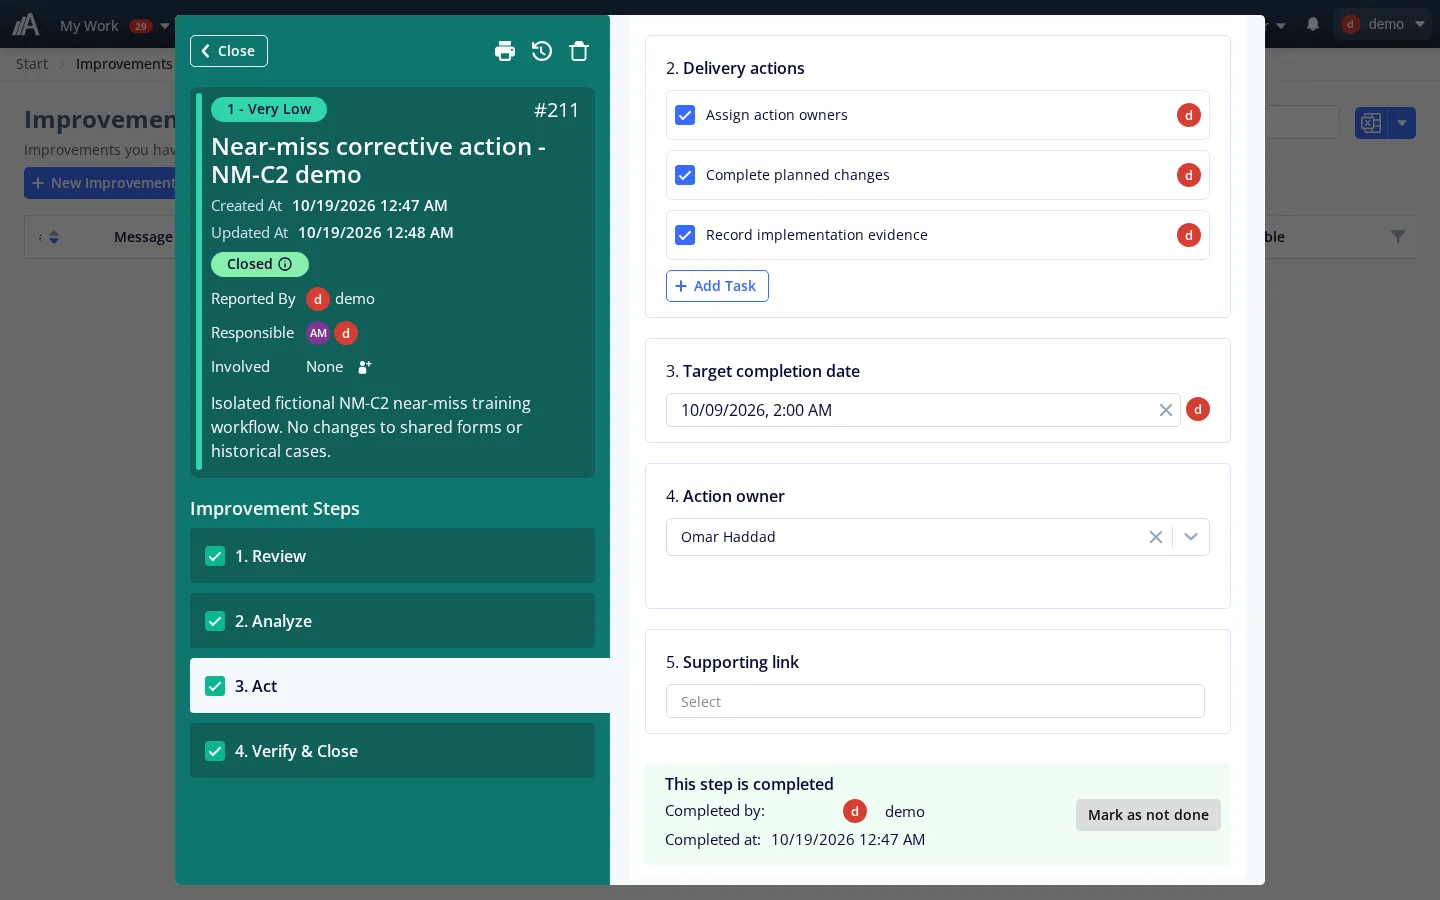The image size is (1440, 900).
Task: Click avatar on Assign action owners task
Action: coord(1188,115)
